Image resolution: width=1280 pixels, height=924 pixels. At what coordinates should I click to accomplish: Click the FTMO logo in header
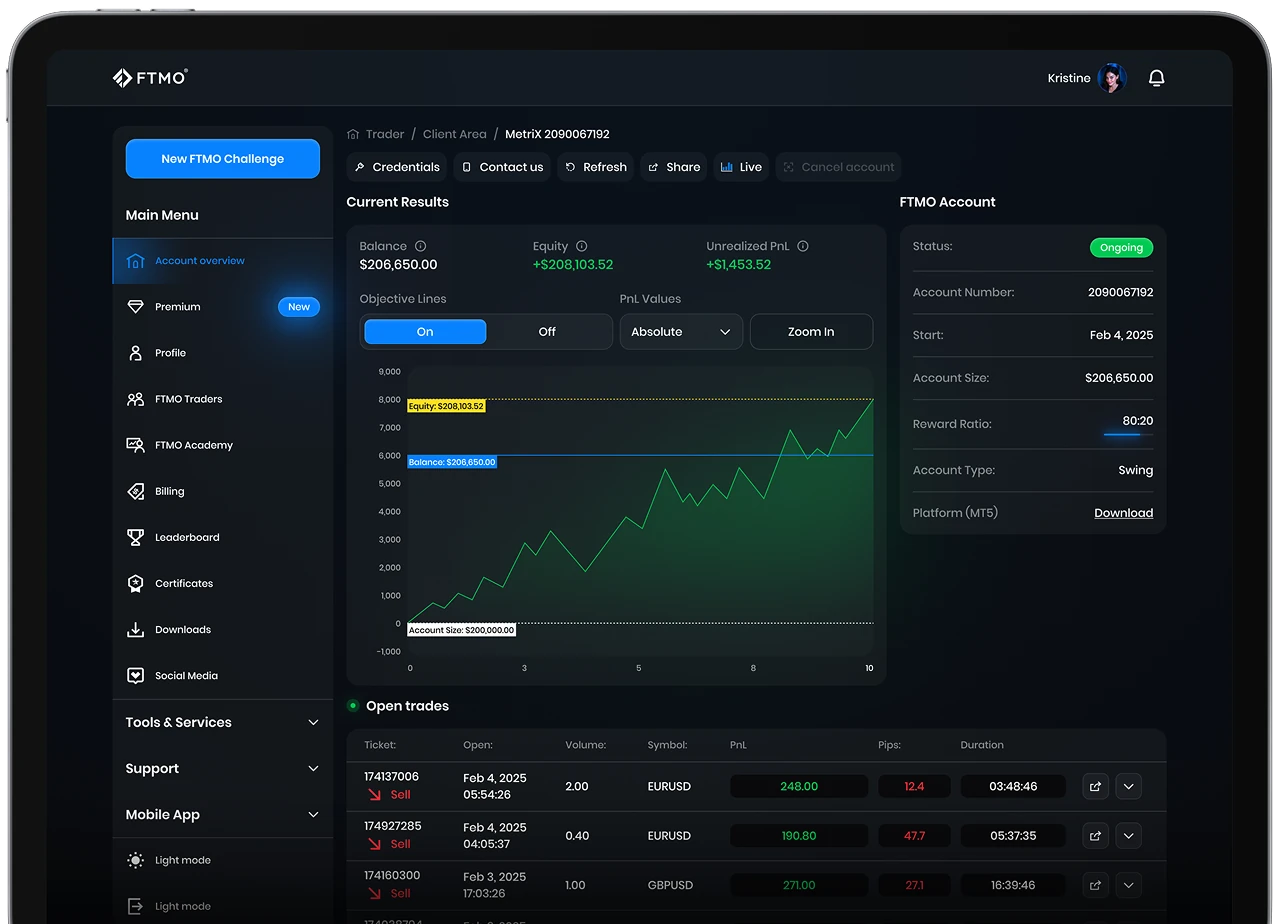pos(150,78)
